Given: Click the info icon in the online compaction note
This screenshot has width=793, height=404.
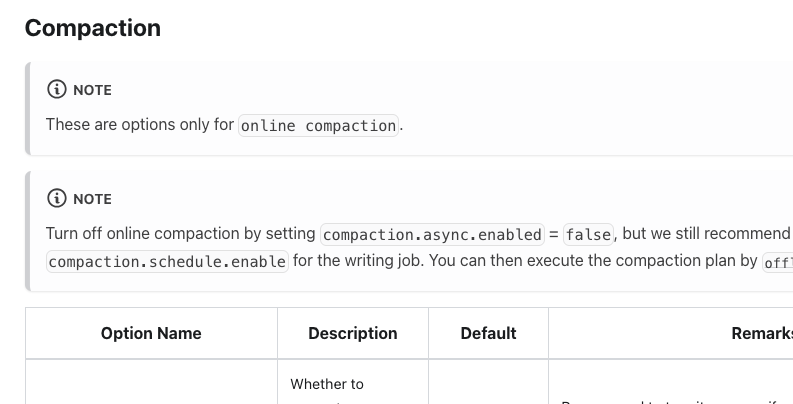Looking at the screenshot, I should click(57, 89).
